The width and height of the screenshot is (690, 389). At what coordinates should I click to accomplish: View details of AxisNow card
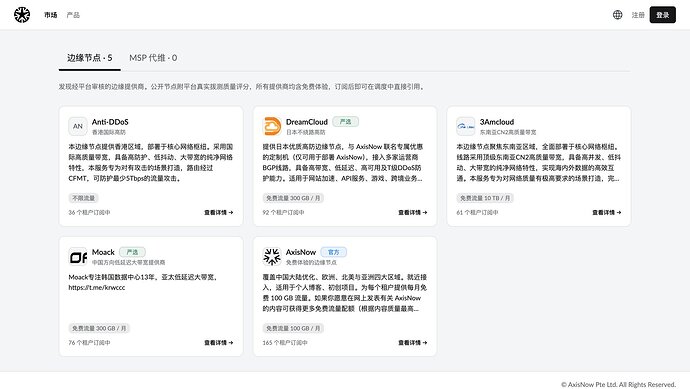[413, 343]
